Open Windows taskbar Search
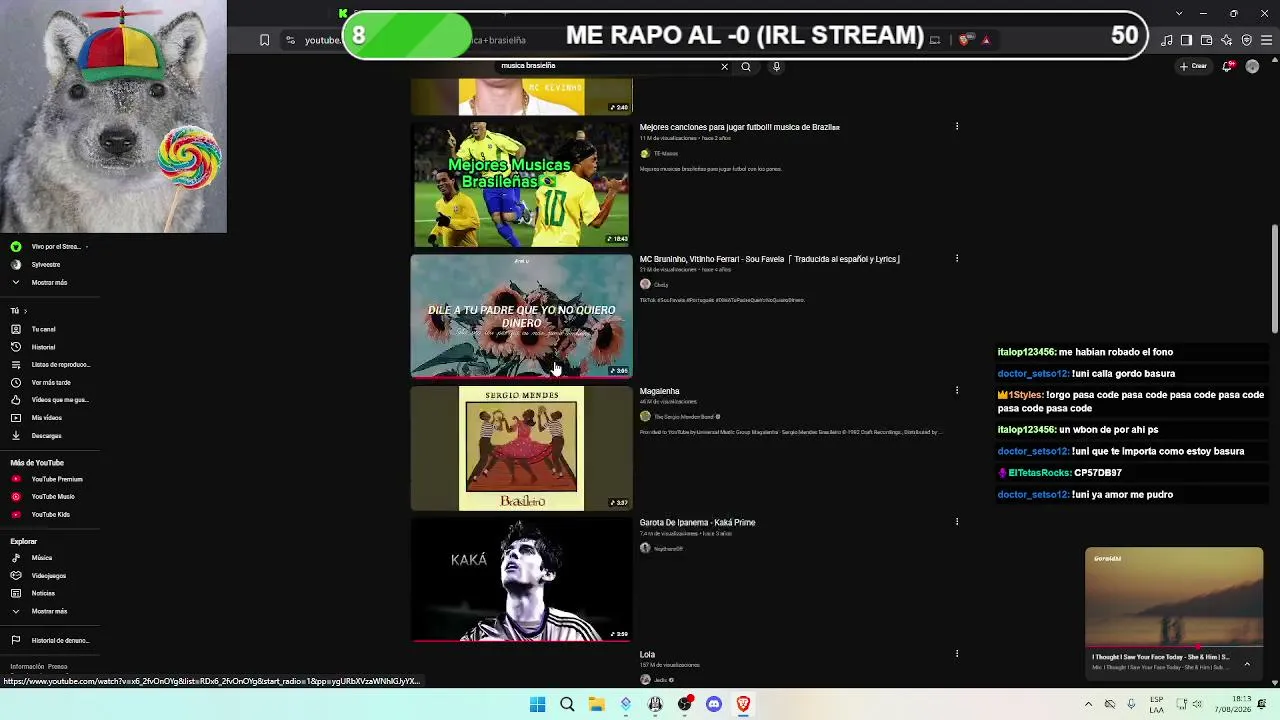 tap(567, 704)
